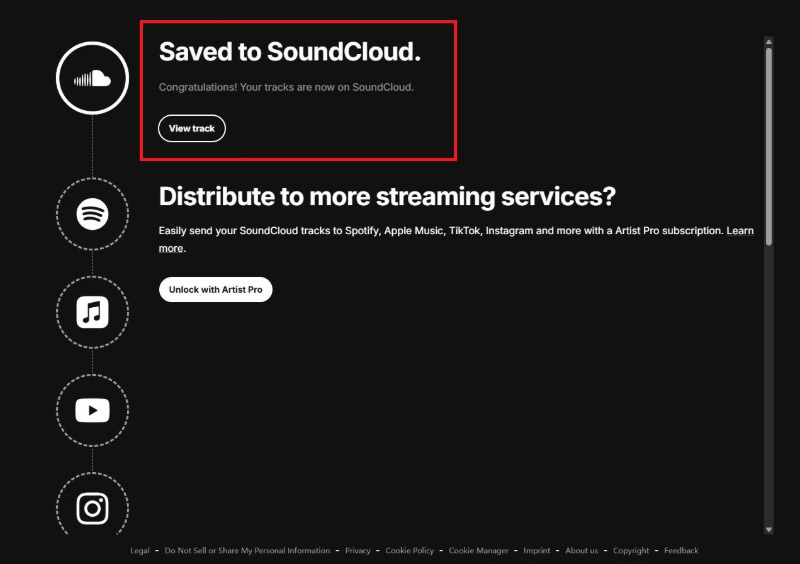800x564 pixels.
Task: Click 'Distribute to more streaming services?' heading
Action: 387,197
